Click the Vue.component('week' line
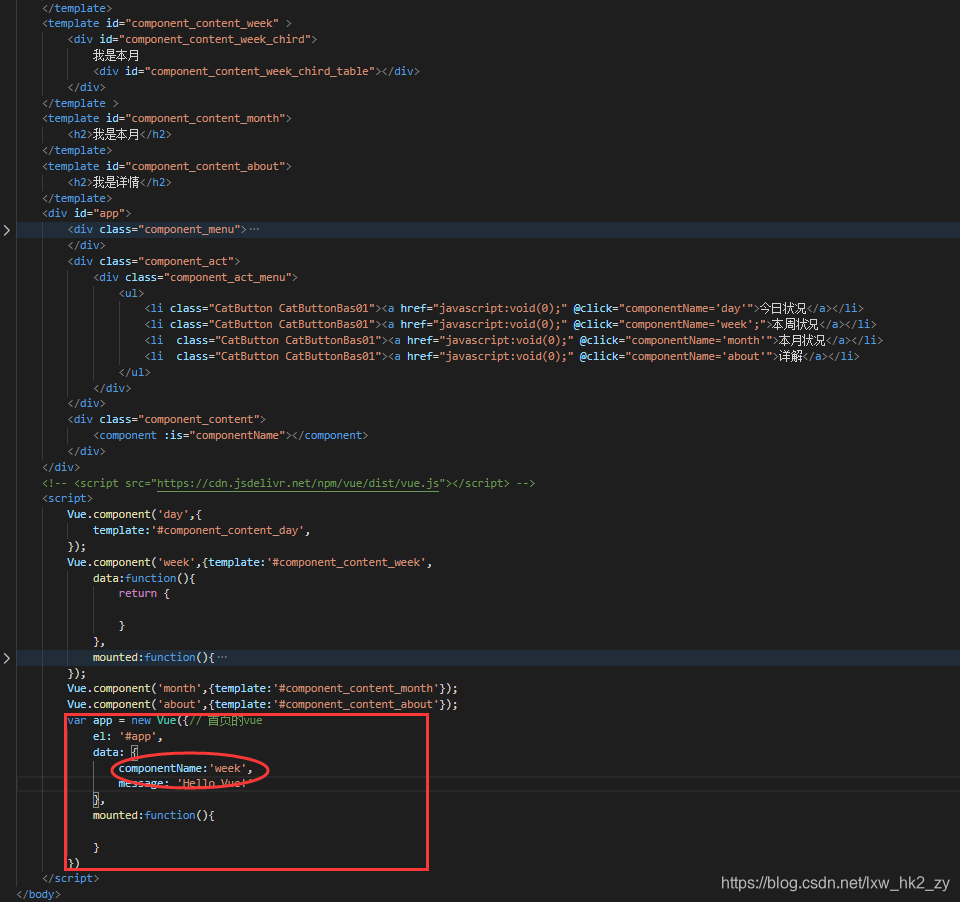Image resolution: width=960 pixels, height=902 pixels. pyautogui.click(x=250, y=562)
